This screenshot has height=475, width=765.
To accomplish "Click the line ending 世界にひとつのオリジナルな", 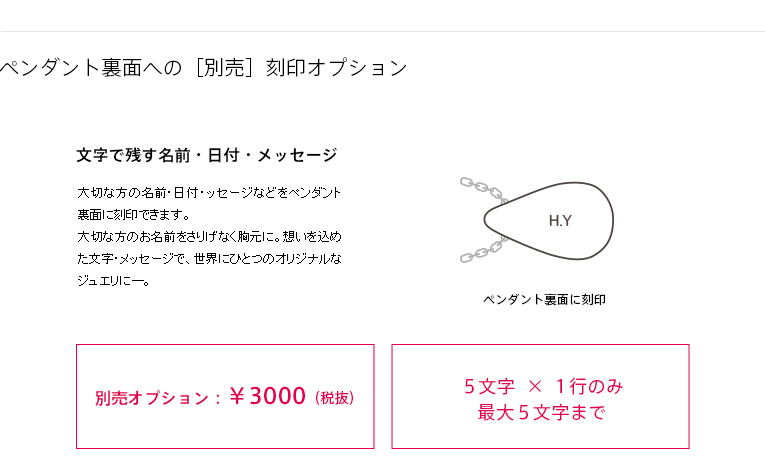I will [209, 258].
